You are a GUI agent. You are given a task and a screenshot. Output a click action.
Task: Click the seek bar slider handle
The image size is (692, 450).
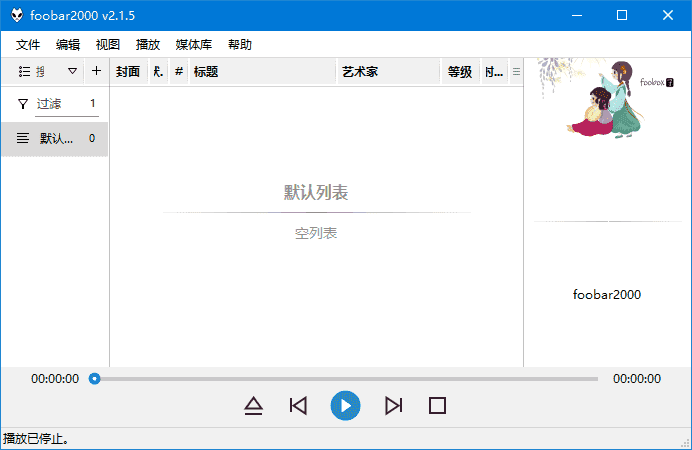tap(94, 379)
